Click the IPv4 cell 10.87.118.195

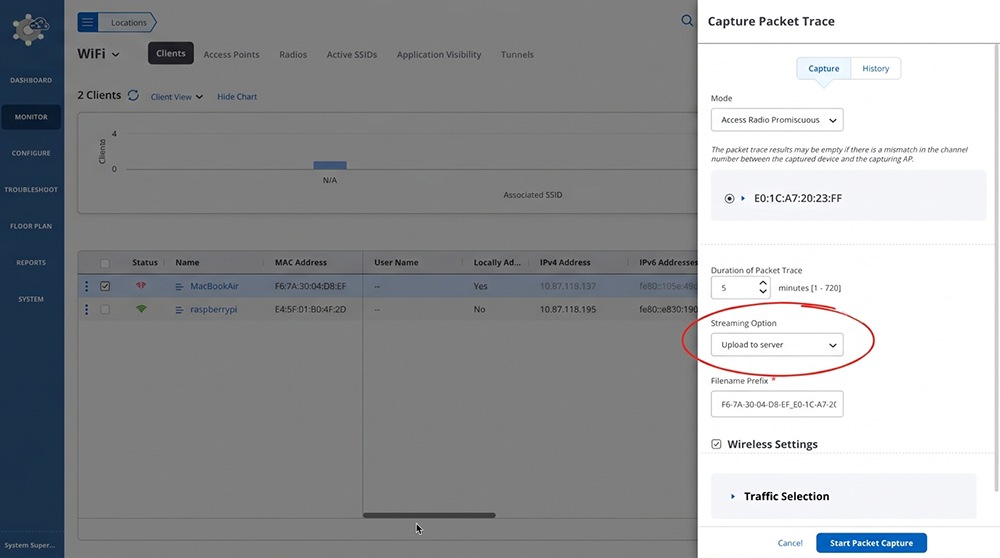coord(568,309)
